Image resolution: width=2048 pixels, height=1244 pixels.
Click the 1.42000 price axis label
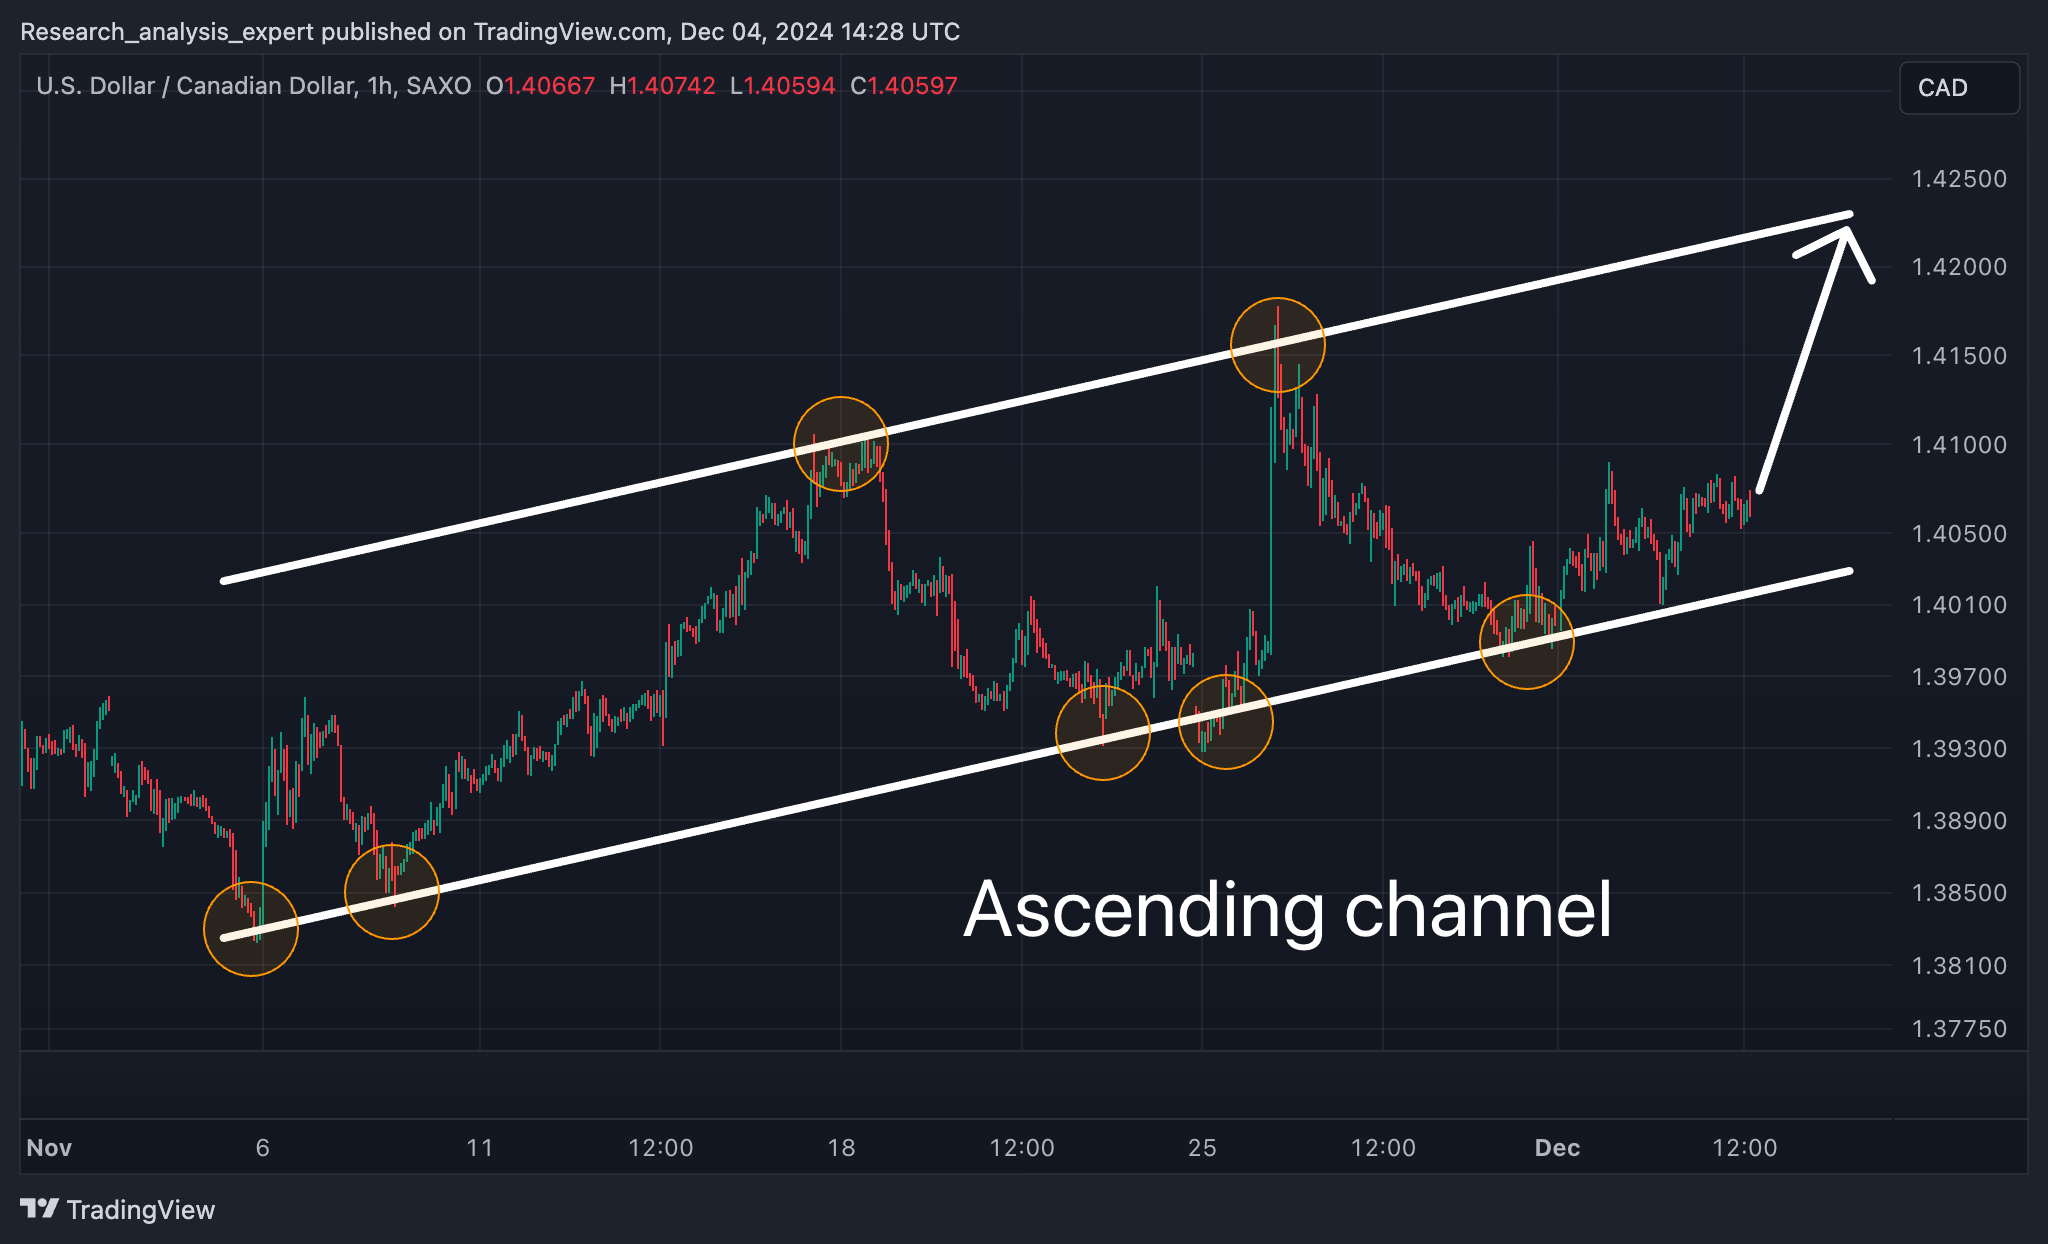click(x=1959, y=267)
